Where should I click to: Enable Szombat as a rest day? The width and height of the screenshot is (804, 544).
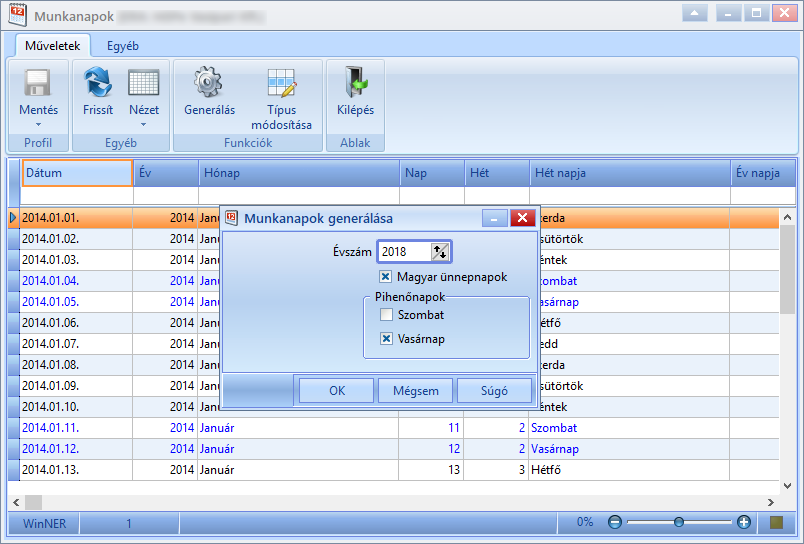click(386, 314)
